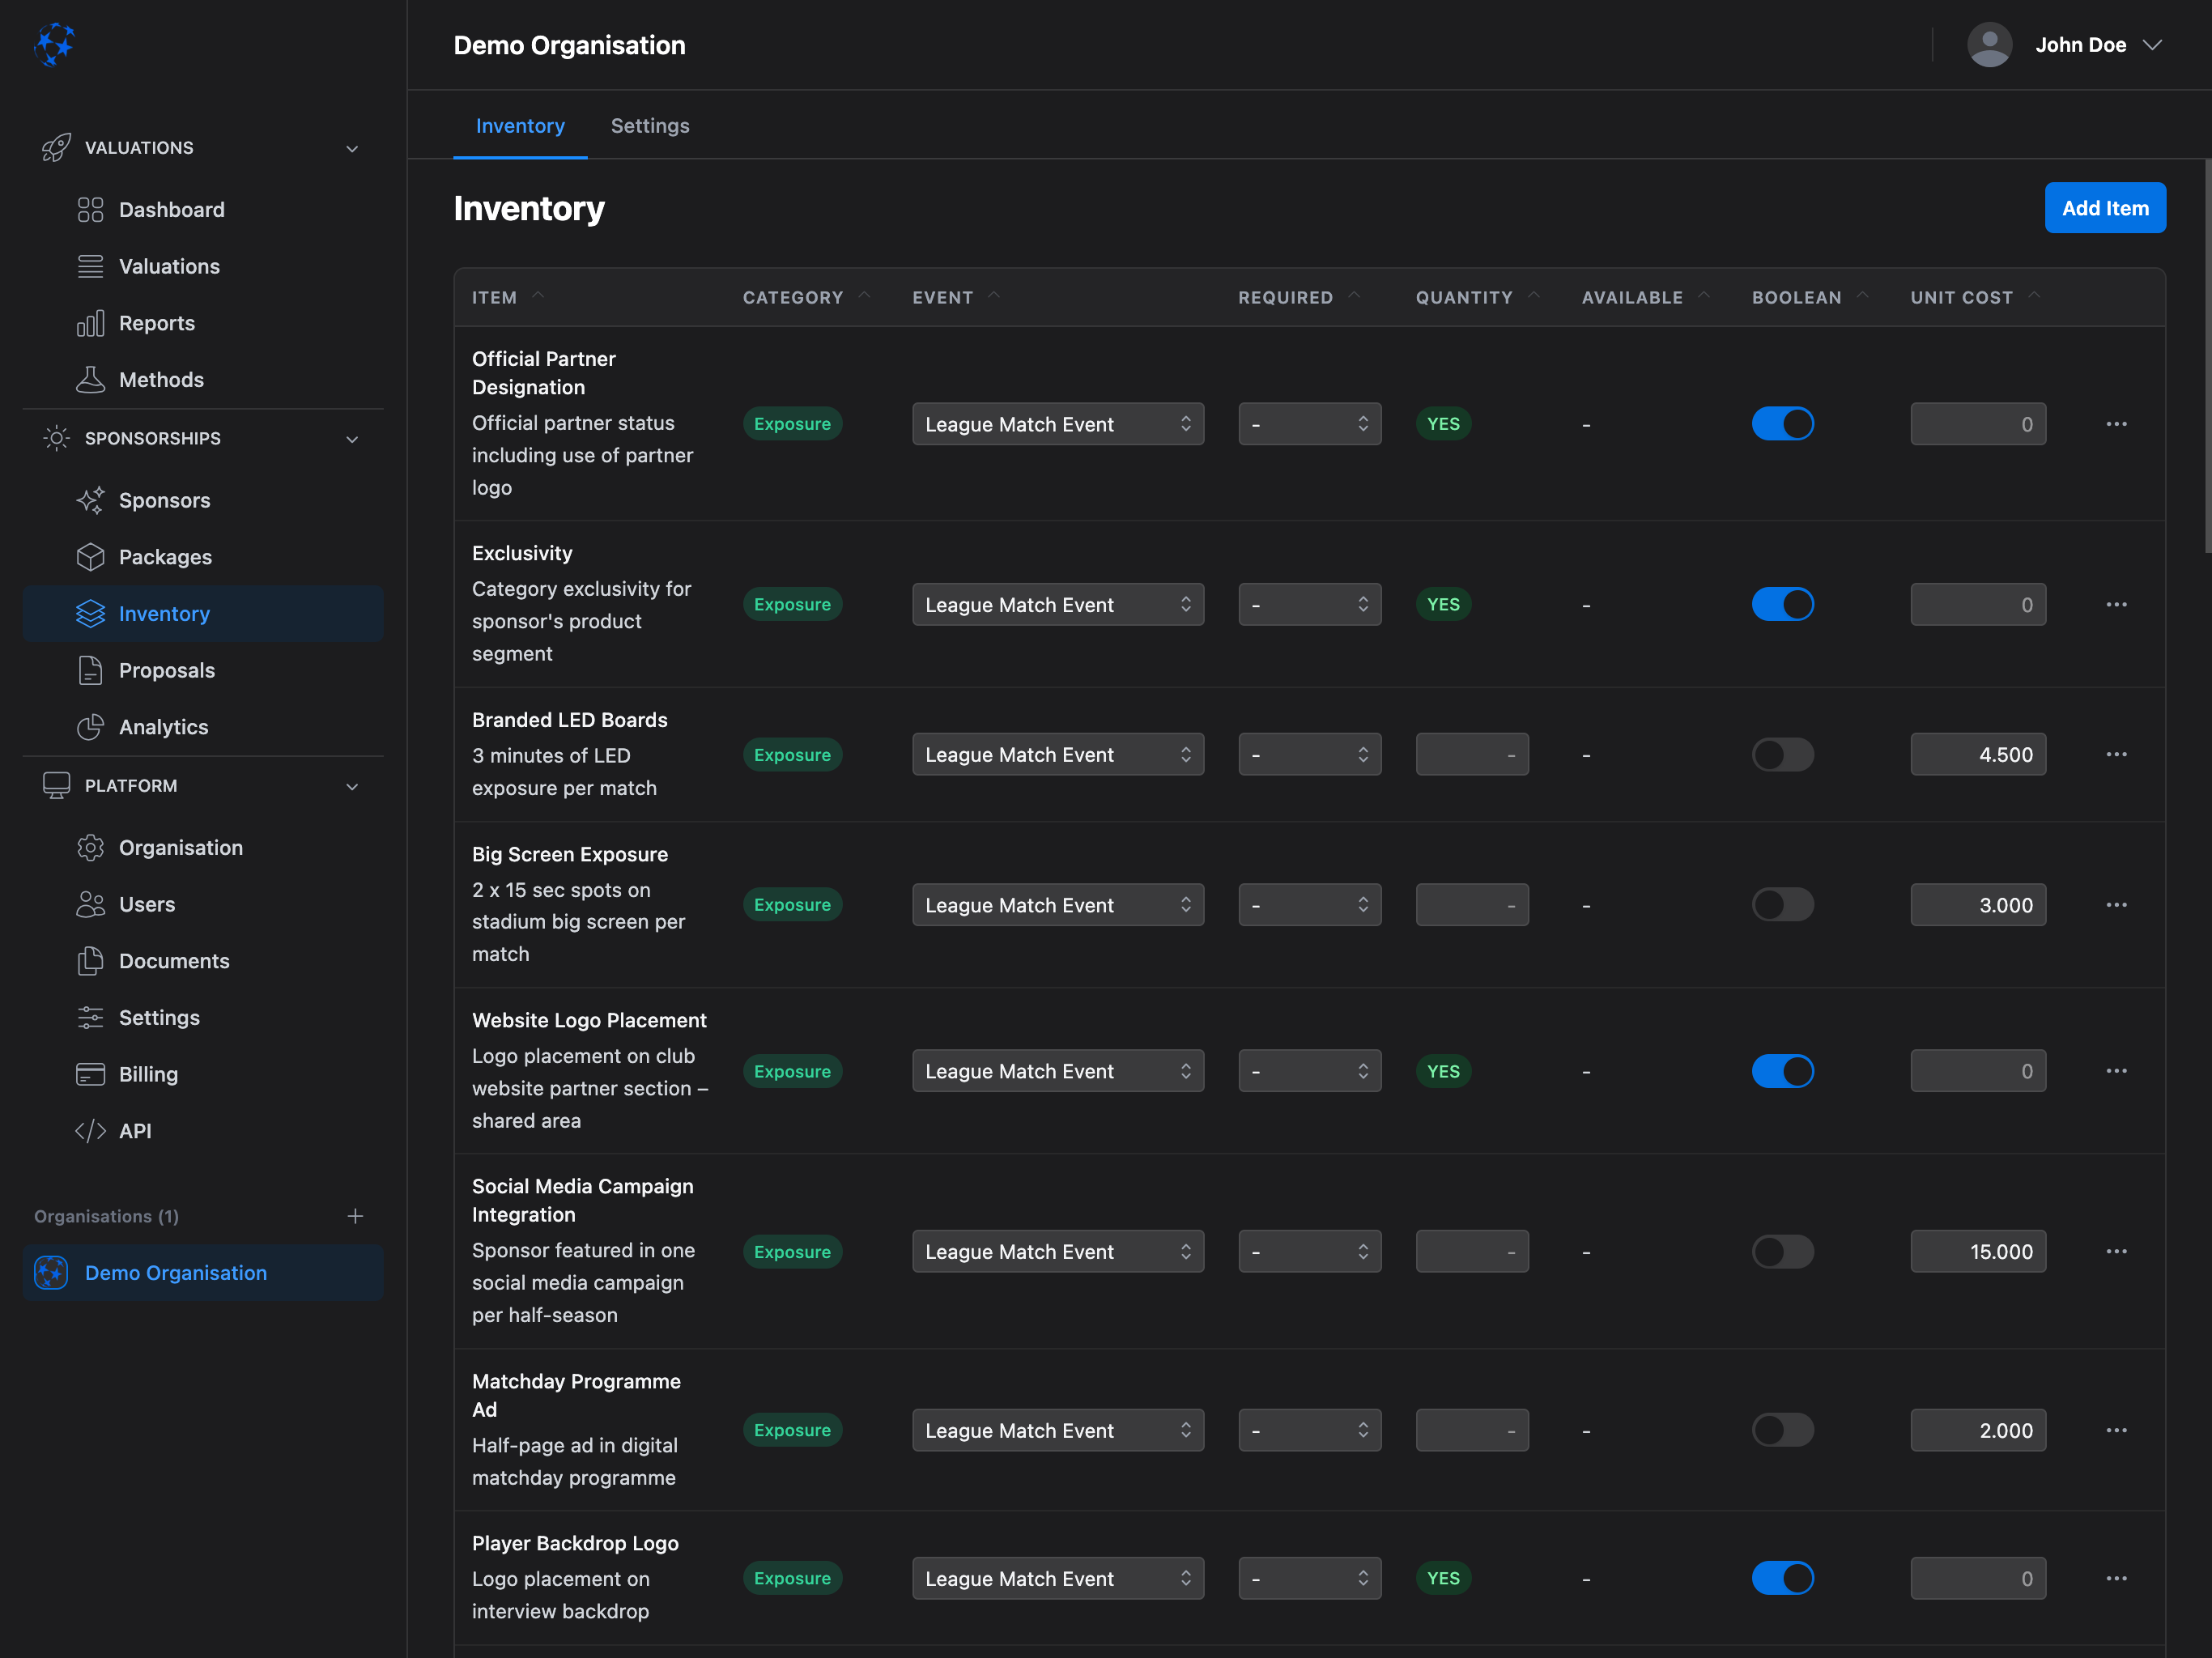Viewport: 2212px width, 1658px height.
Task: Click the Methods flask icon
Action: click(x=91, y=380)
